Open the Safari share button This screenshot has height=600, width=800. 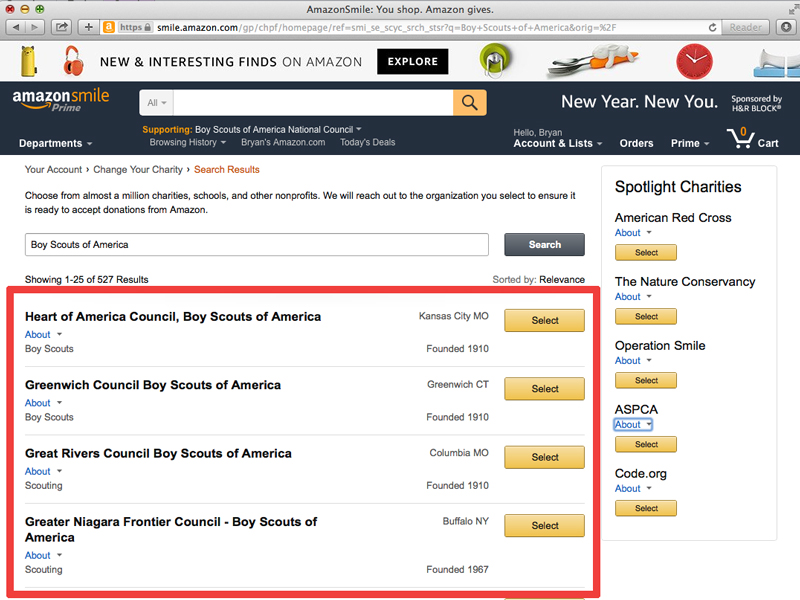(x=61, y=27)
